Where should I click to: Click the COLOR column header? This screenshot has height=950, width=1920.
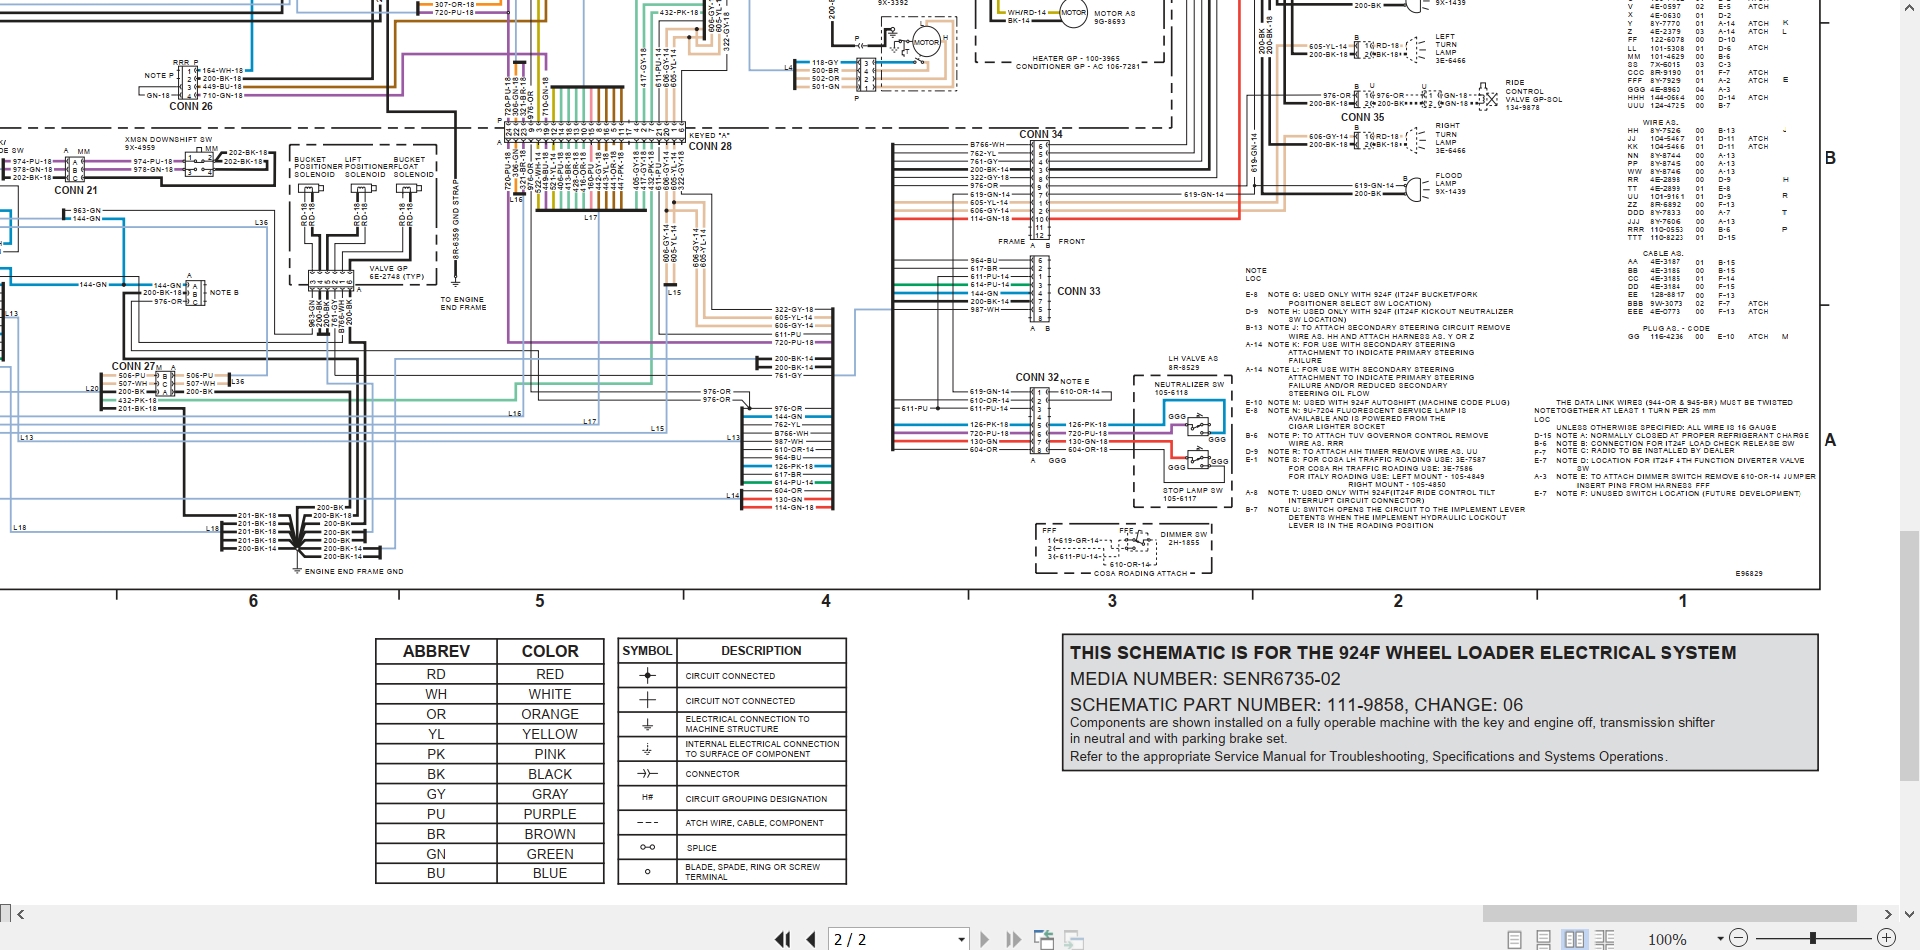(x=550, y=651)
